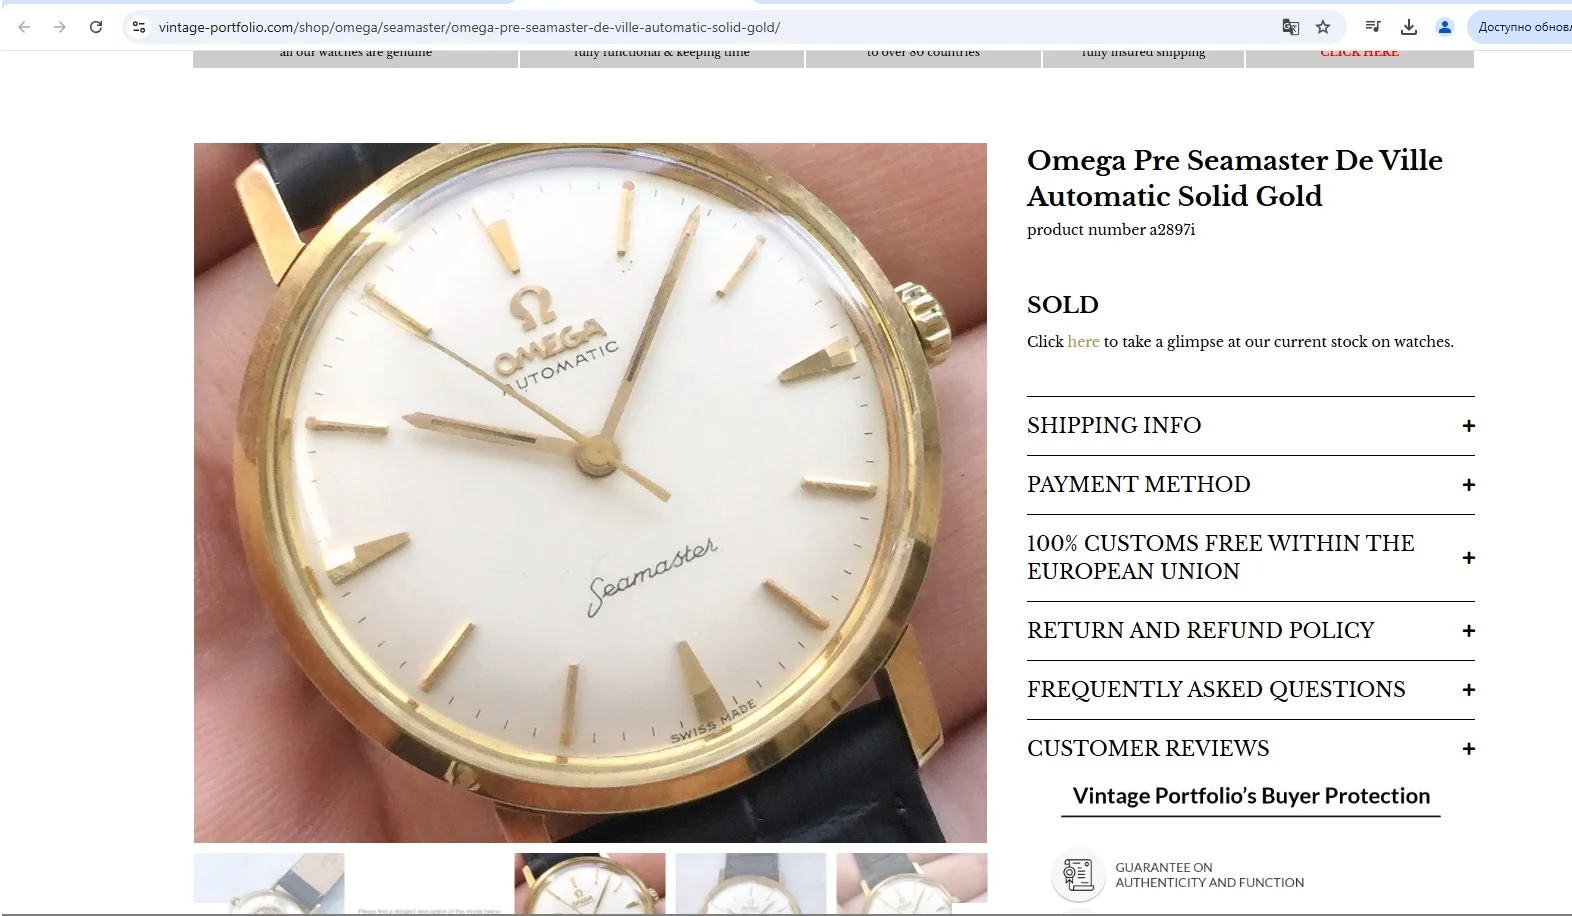Click the translate page icon

pyautogui.click(x=1290, y=27)
